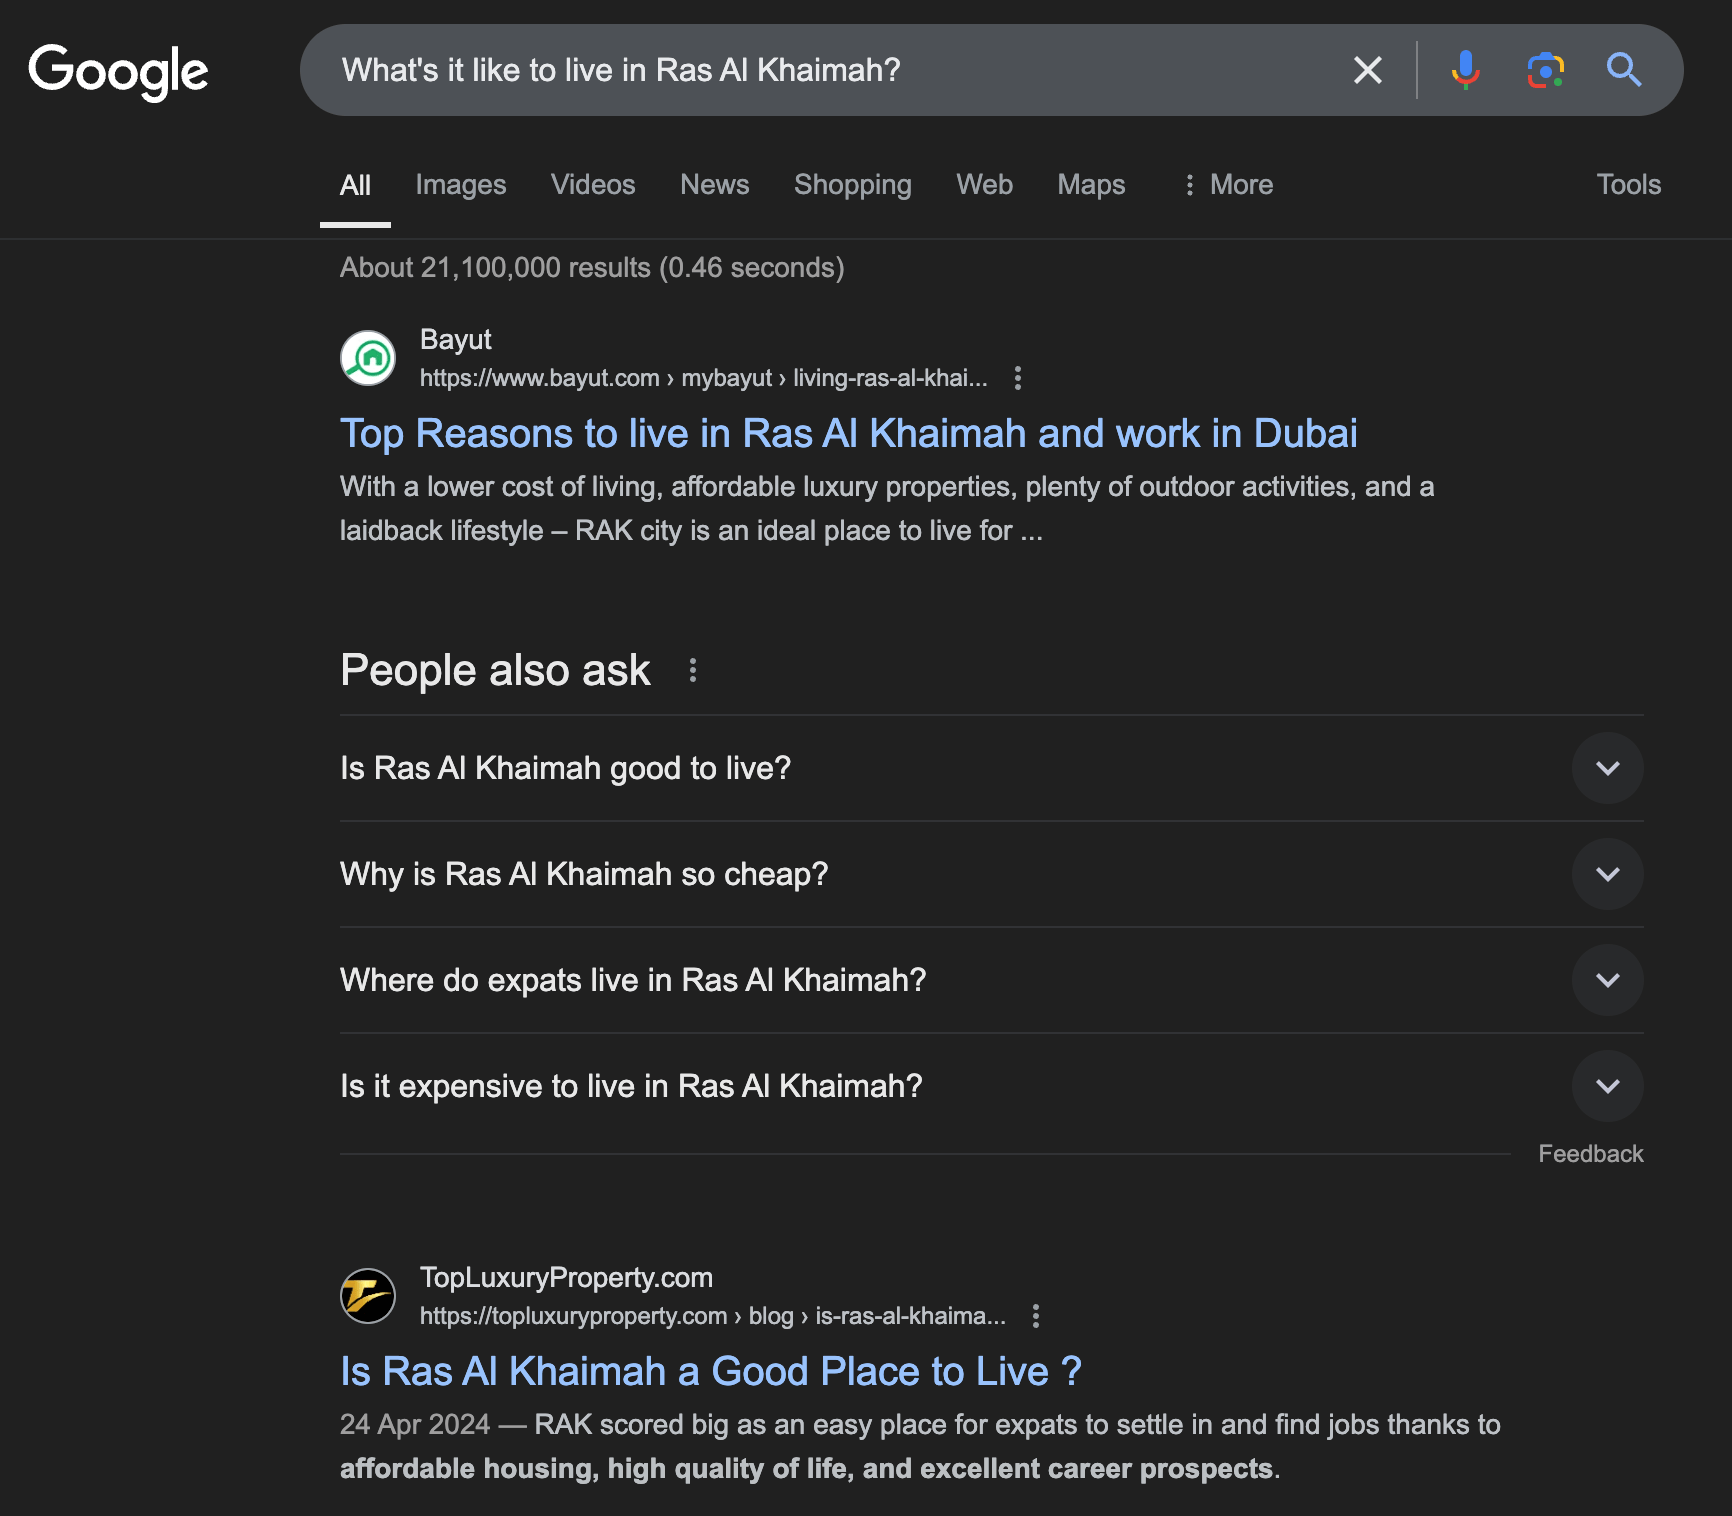Open the Tools options
Screen dimensions: 1732x1516
[x=1628, y=185]
